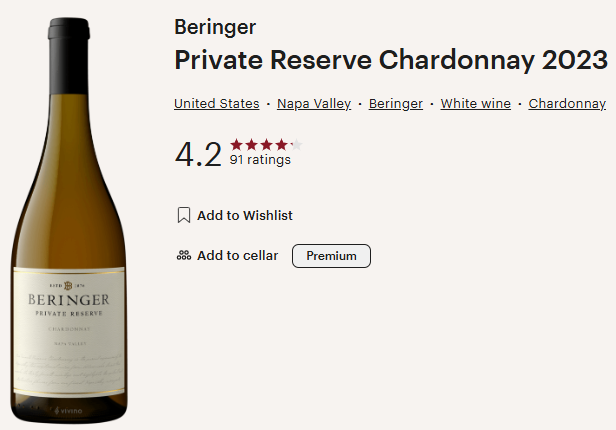The height and width of the screenshot is (430, 616).
Task: Click the fourth rating star
Action: [x=281, y=145]
